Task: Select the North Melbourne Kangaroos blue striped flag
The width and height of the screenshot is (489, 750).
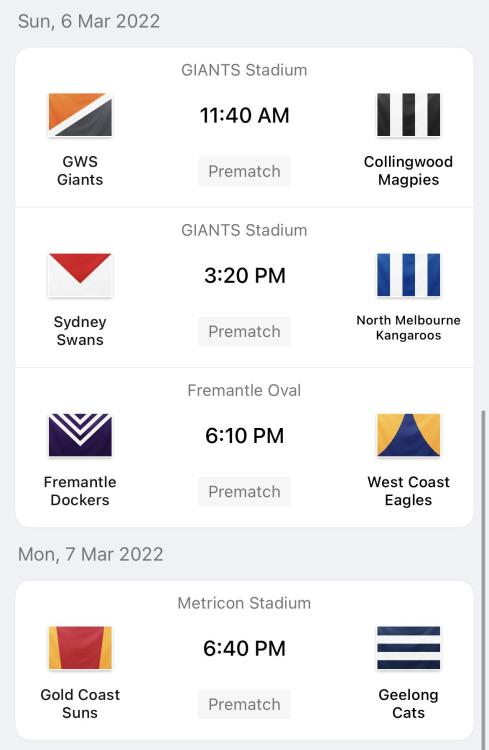Action: (x=408, y=275)
